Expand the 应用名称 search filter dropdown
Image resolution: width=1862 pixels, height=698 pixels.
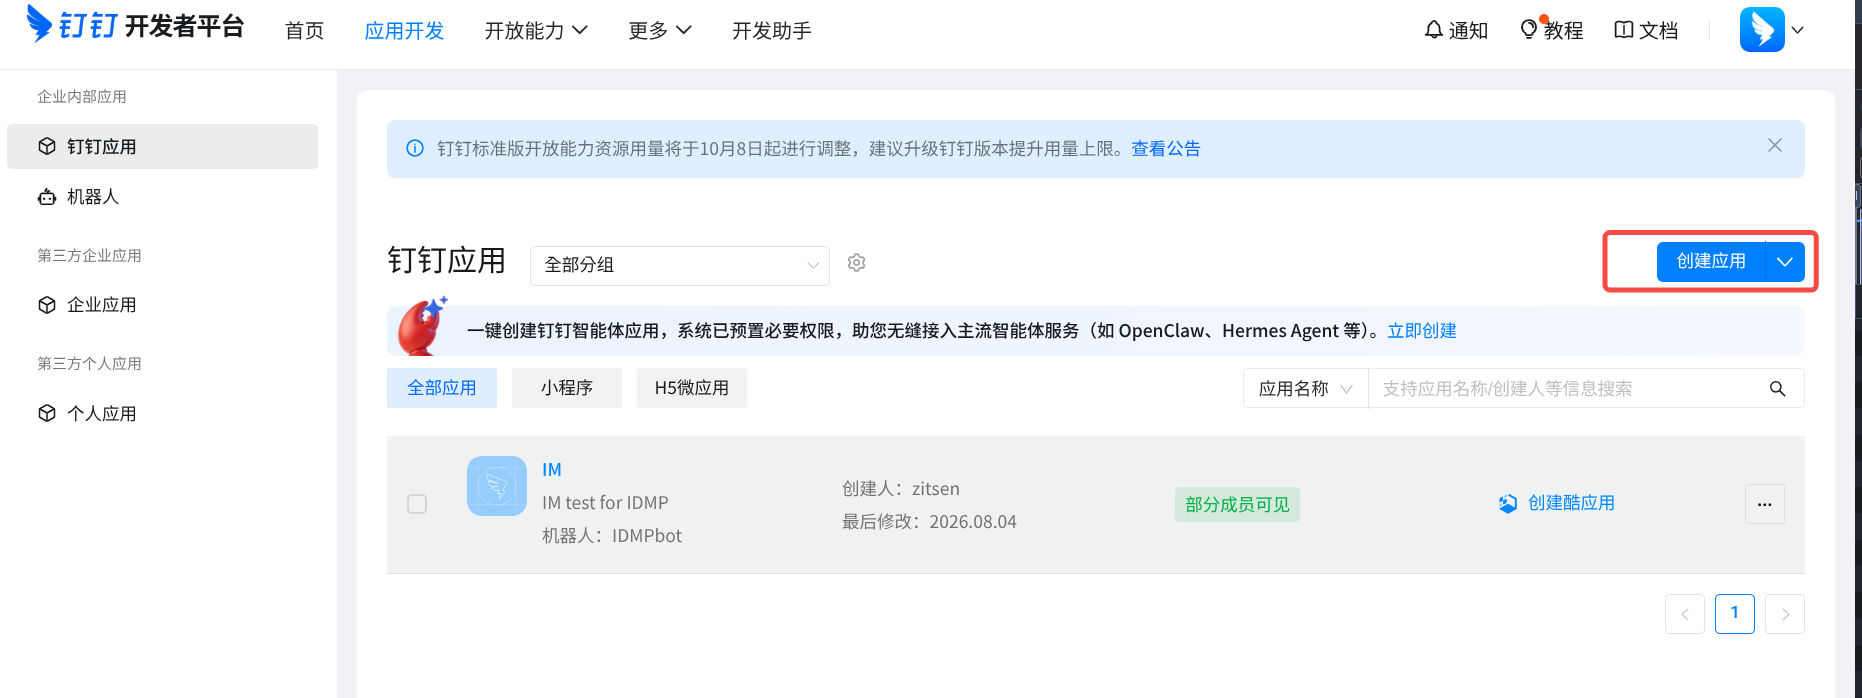tap(1305, 389)
